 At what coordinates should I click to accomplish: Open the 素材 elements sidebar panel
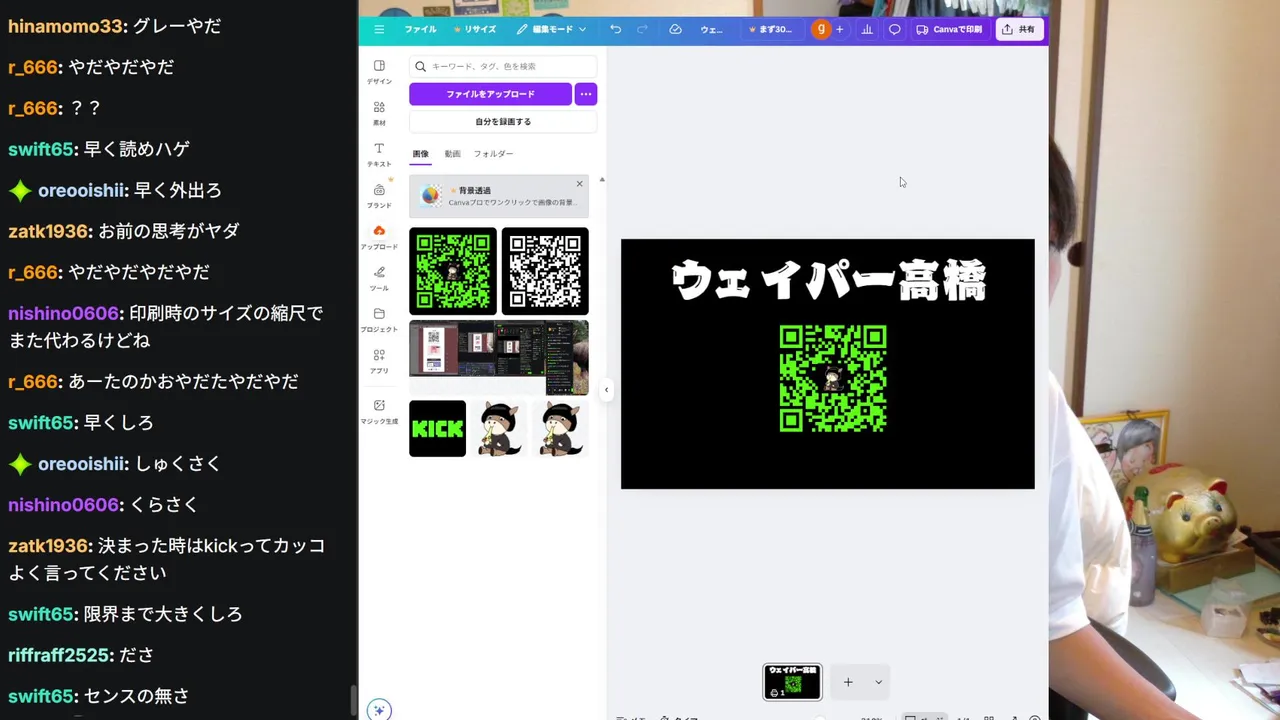pyautogui.click(x=379, y=113)
